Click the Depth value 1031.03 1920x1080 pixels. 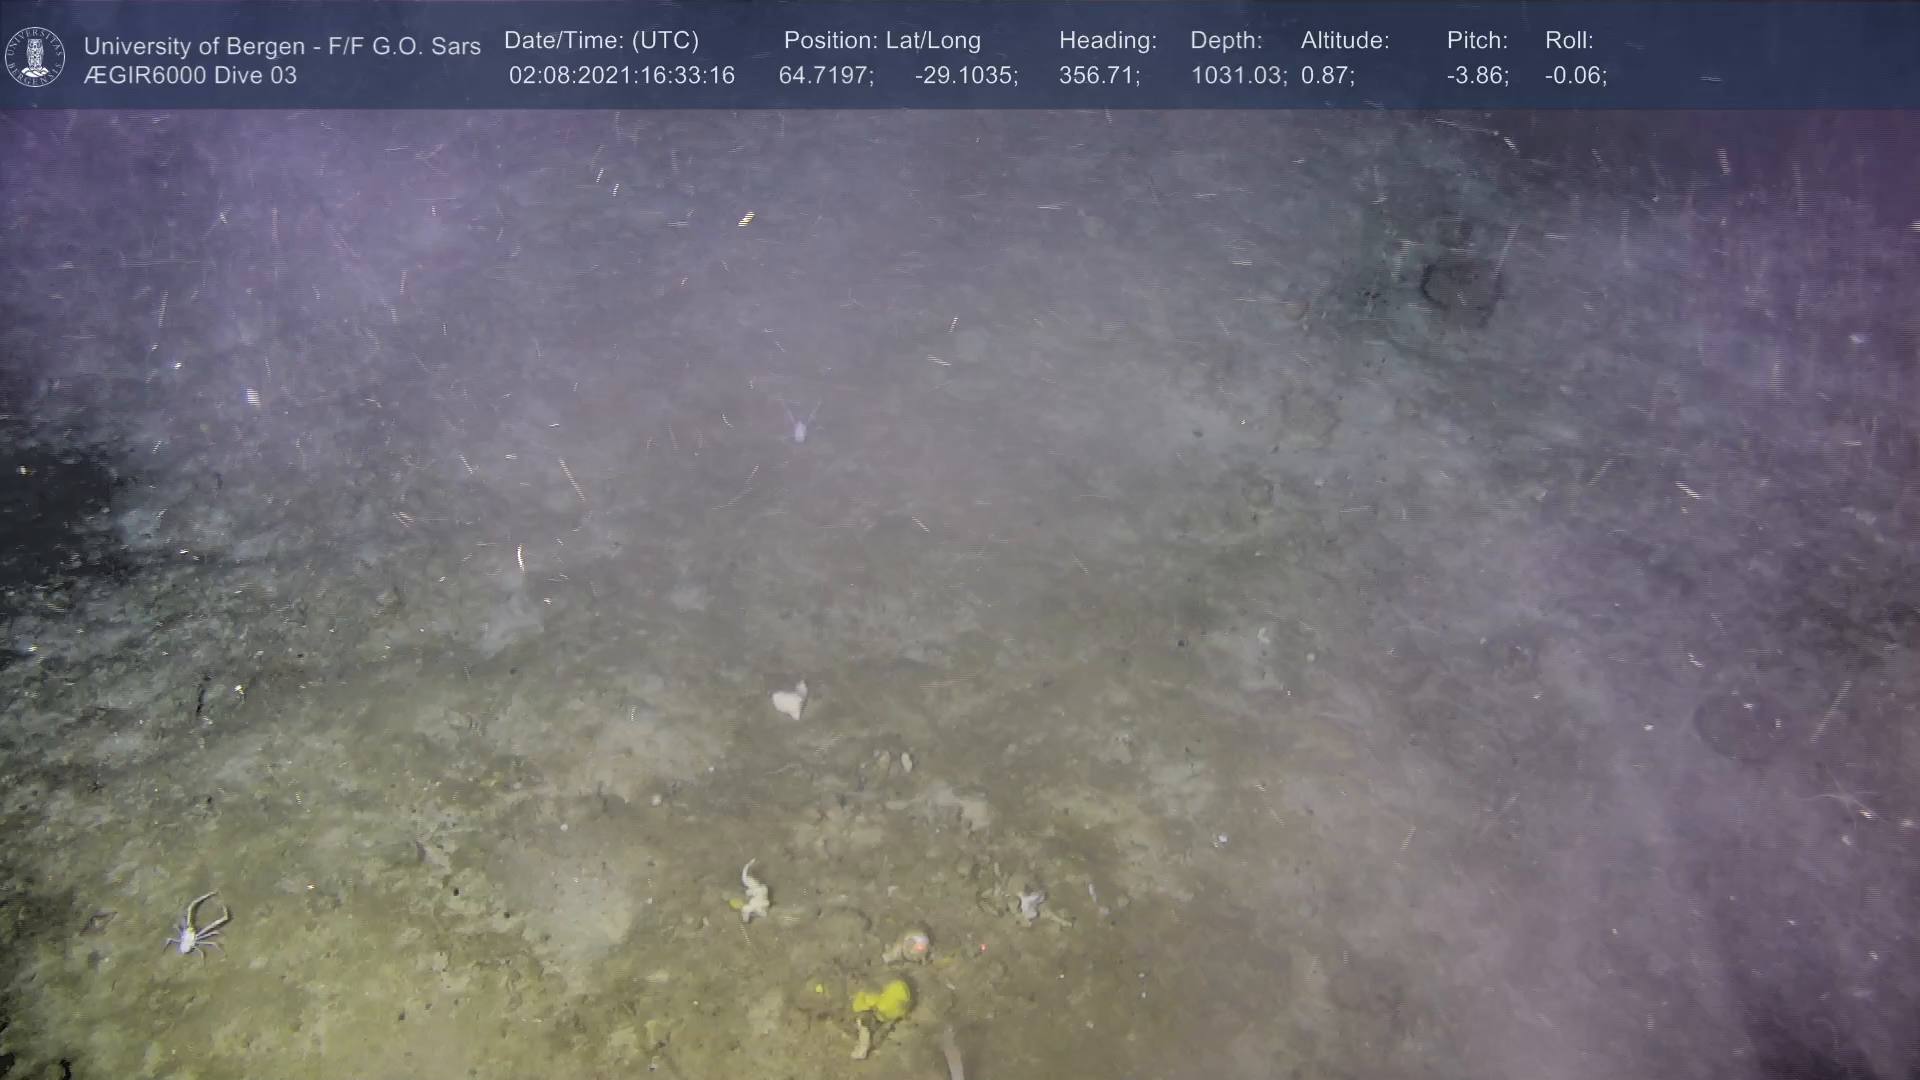pyautogui.click(x=1236, y=76)
